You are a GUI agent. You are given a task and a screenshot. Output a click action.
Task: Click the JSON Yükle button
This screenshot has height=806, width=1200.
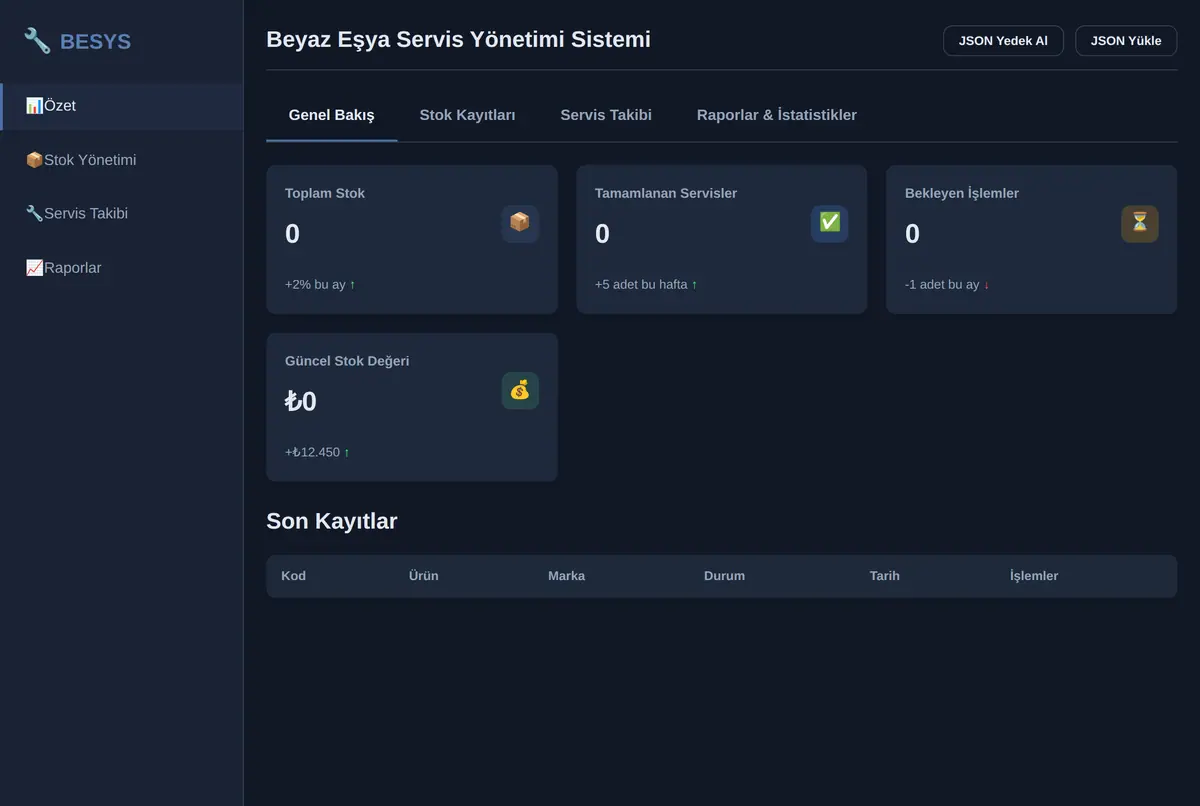click(1126, 41)
